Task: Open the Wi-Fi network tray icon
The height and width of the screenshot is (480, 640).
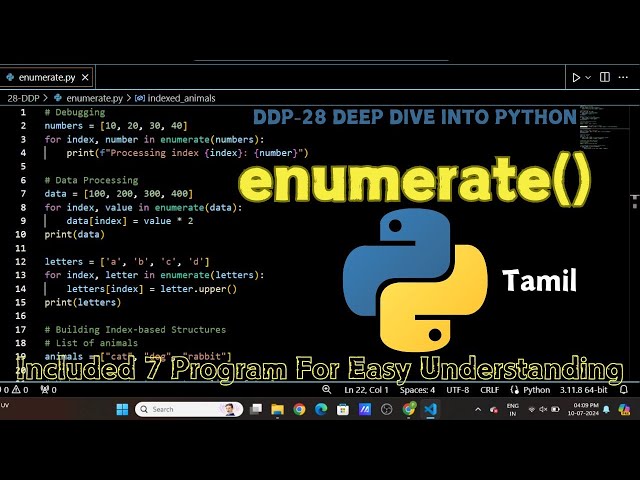Action: pos(531,409)
